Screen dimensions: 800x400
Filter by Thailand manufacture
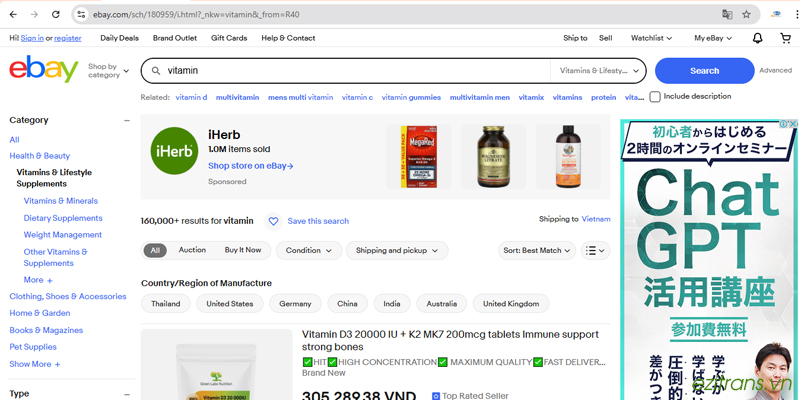(166, 304)
